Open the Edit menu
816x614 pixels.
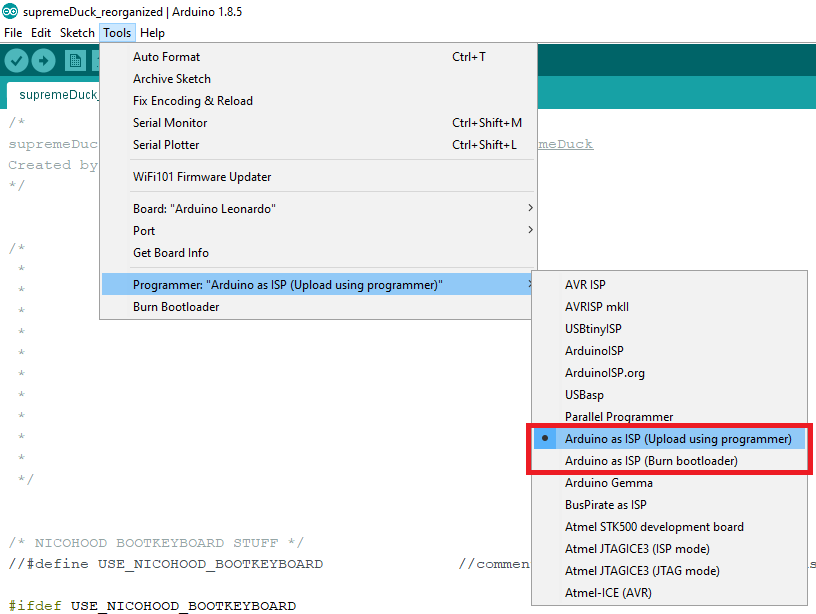coord(41,33)
